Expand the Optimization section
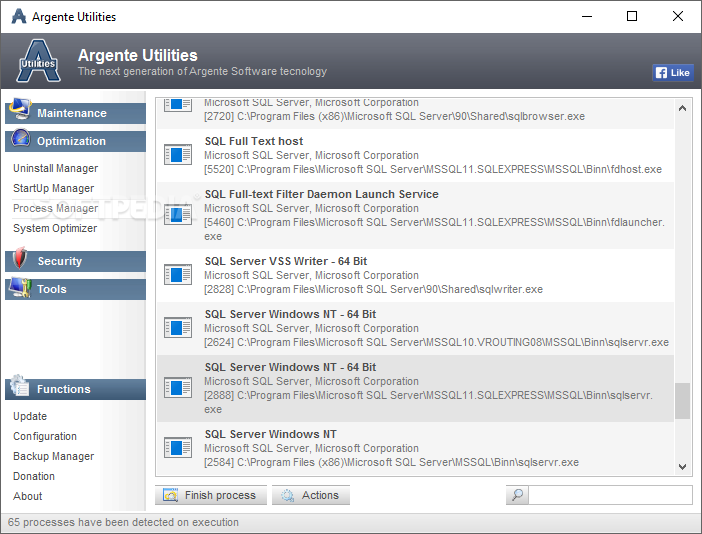702x534 pixels. coord(75,141)
